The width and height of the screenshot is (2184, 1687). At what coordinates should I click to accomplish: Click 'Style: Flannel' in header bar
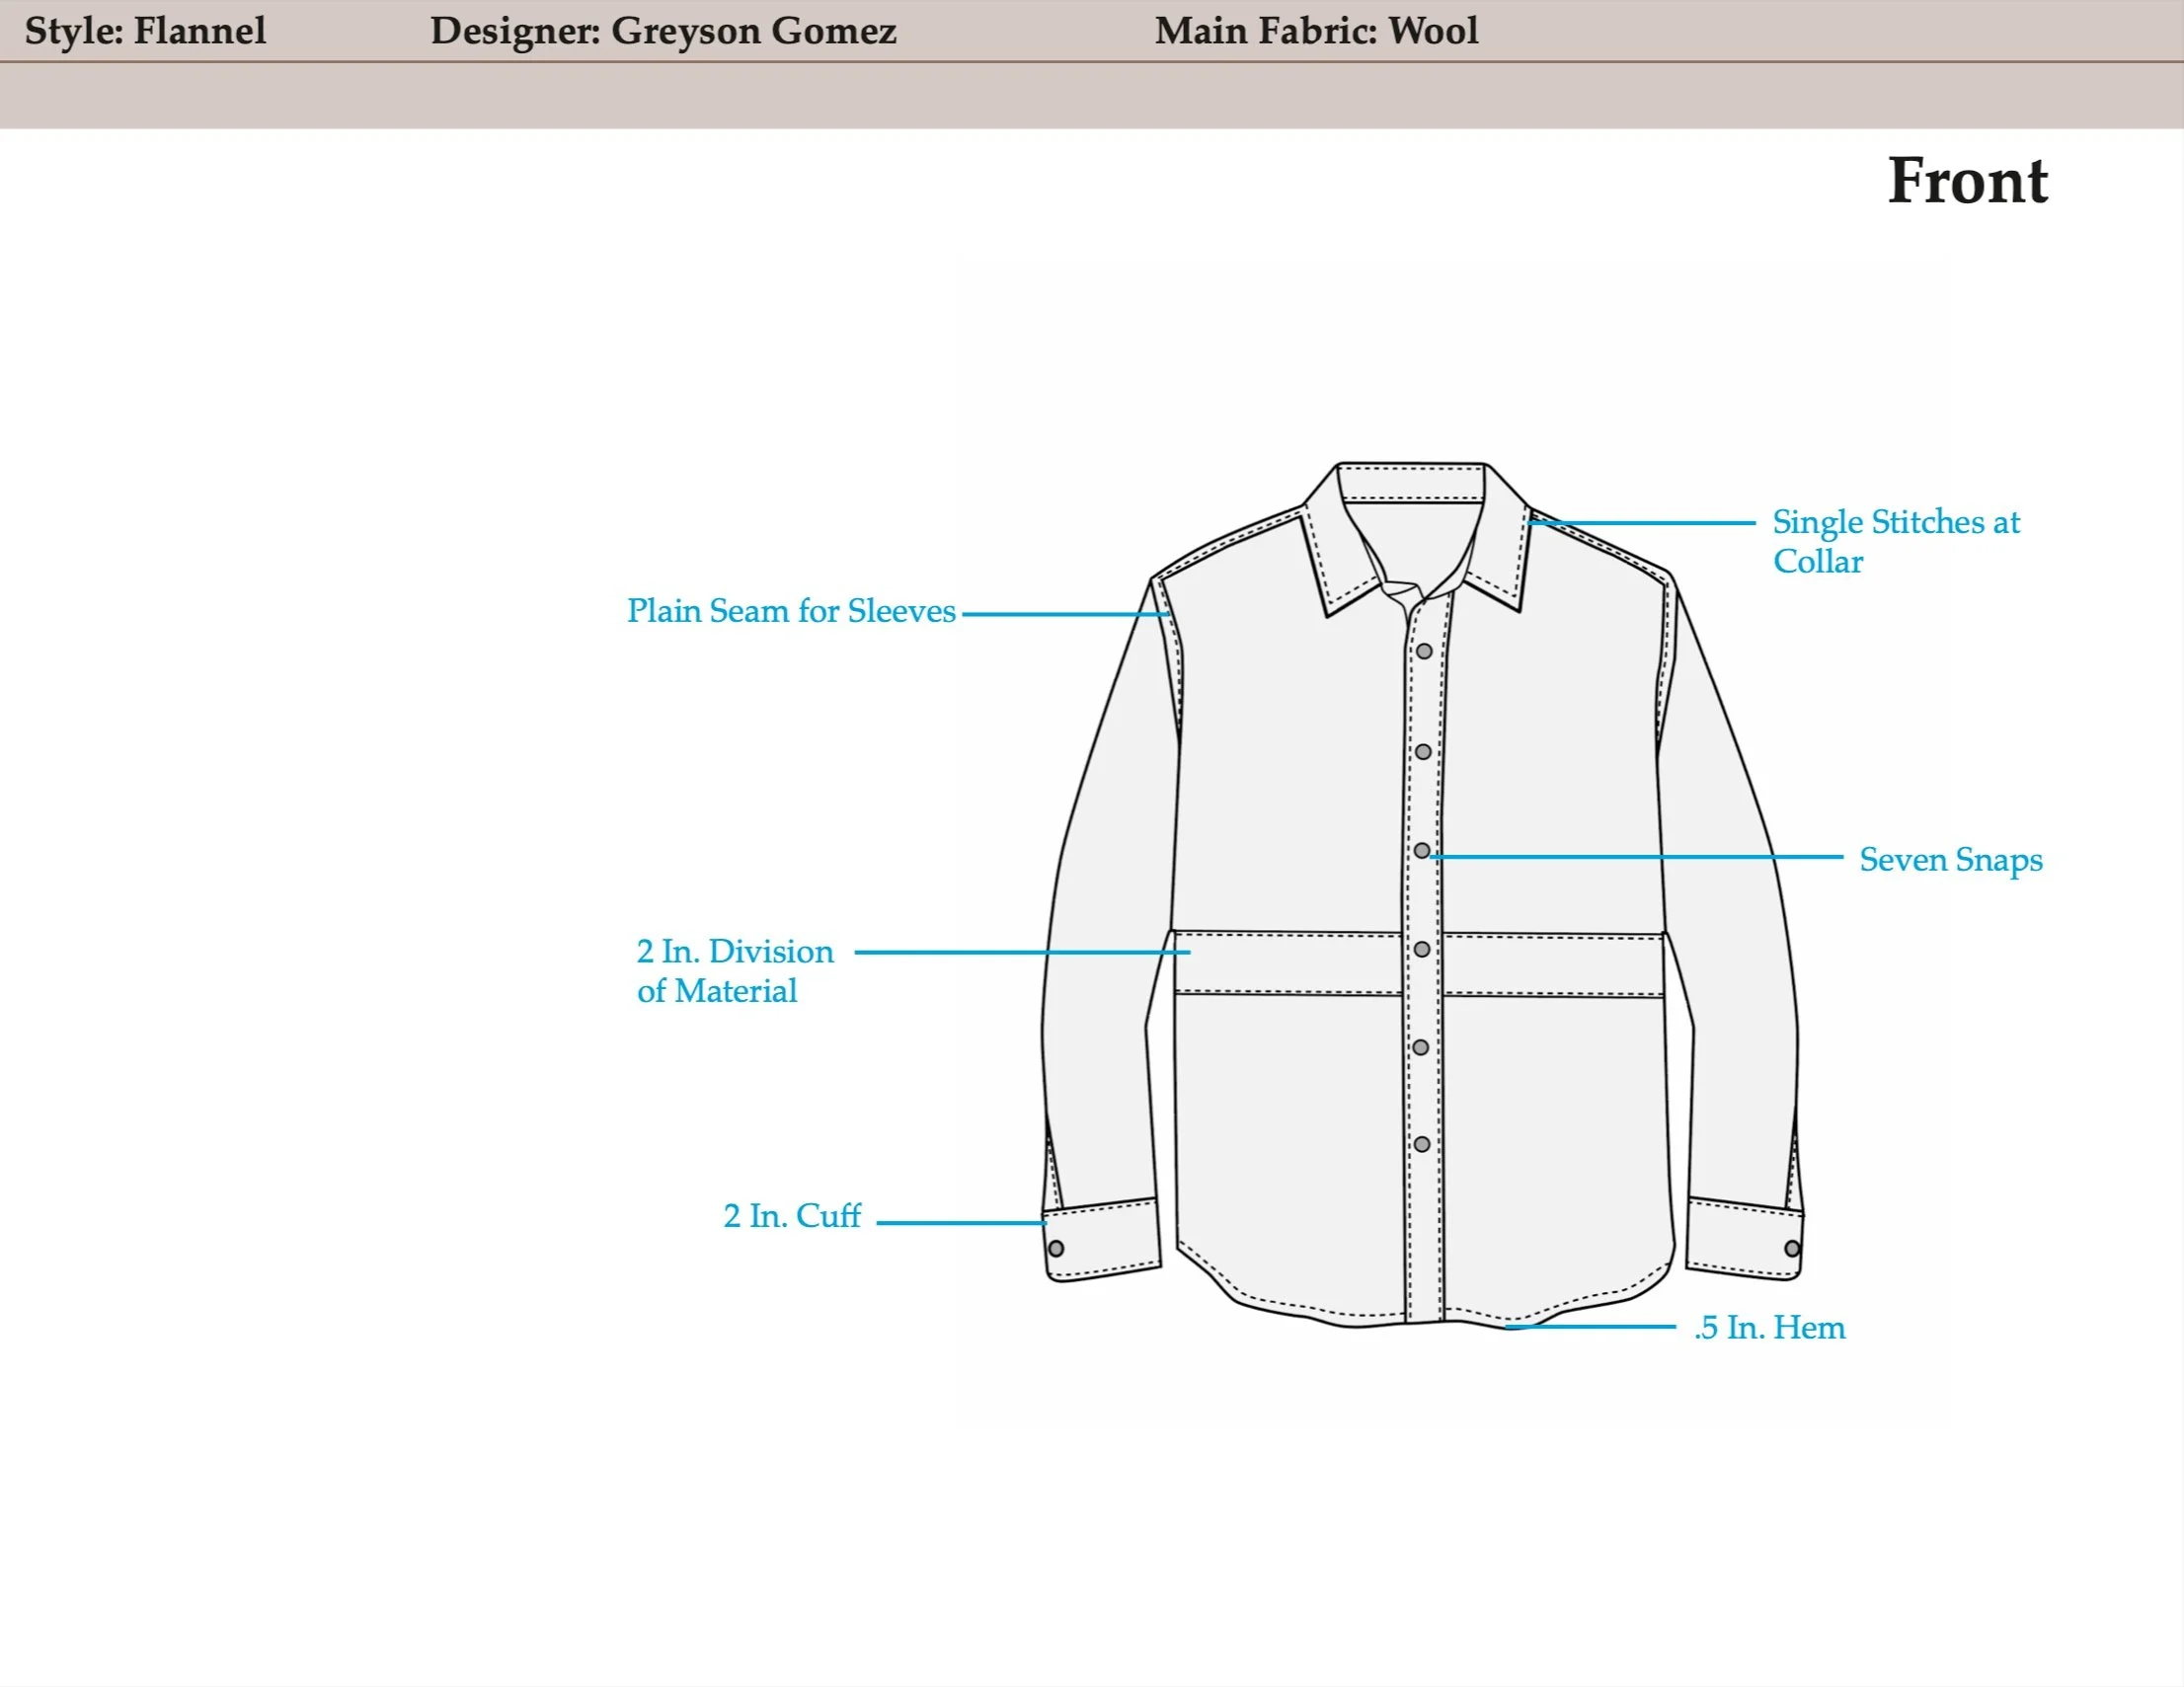[146, 31]
